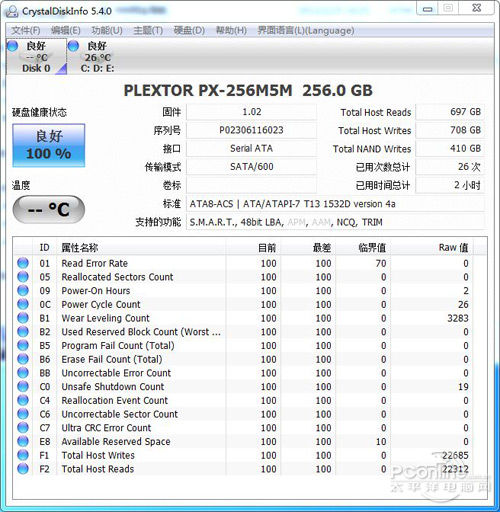Screen dimensions: 500x512
Task: Click status orb for Ultra CRC Error Count
Action: 23,427
